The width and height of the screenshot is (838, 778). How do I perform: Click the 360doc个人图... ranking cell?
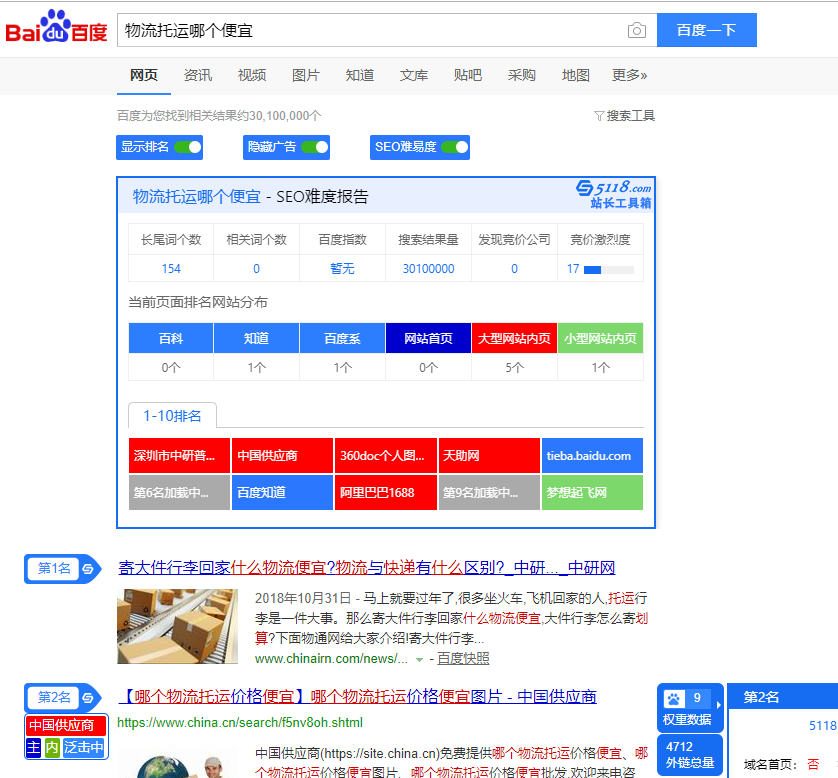pos(386,456)
